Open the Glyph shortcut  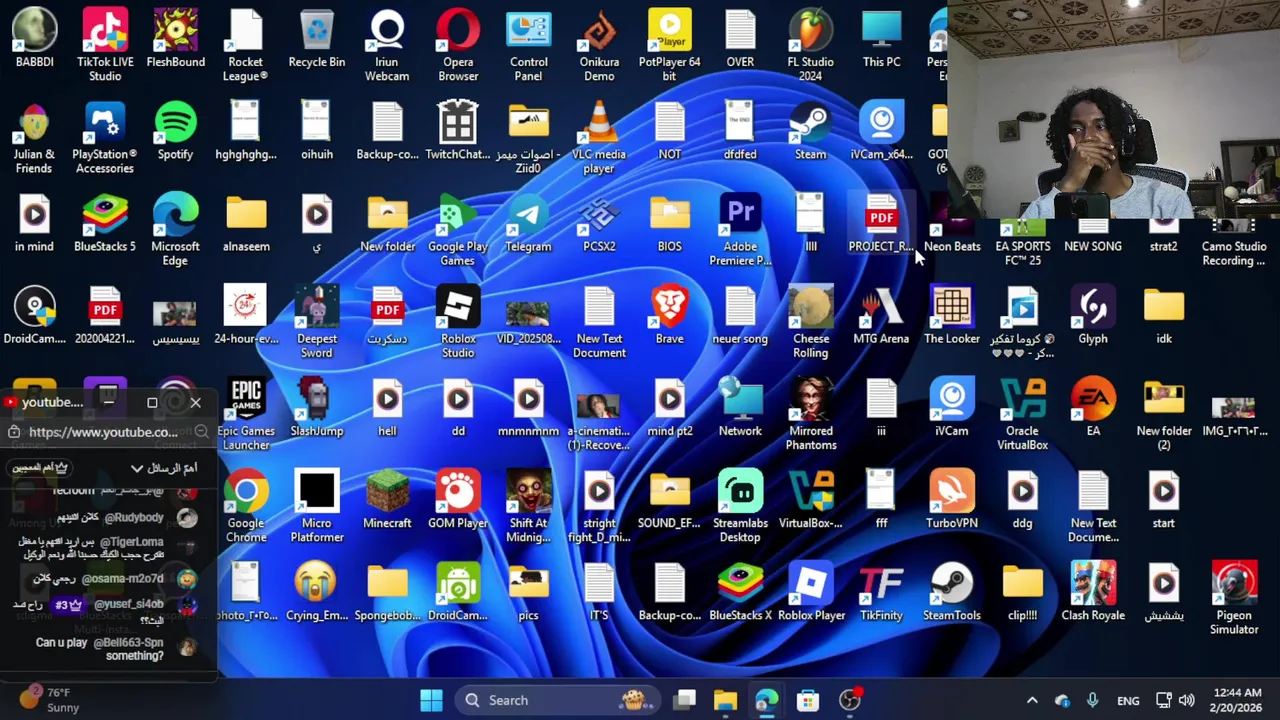[x=1093, y=316]
